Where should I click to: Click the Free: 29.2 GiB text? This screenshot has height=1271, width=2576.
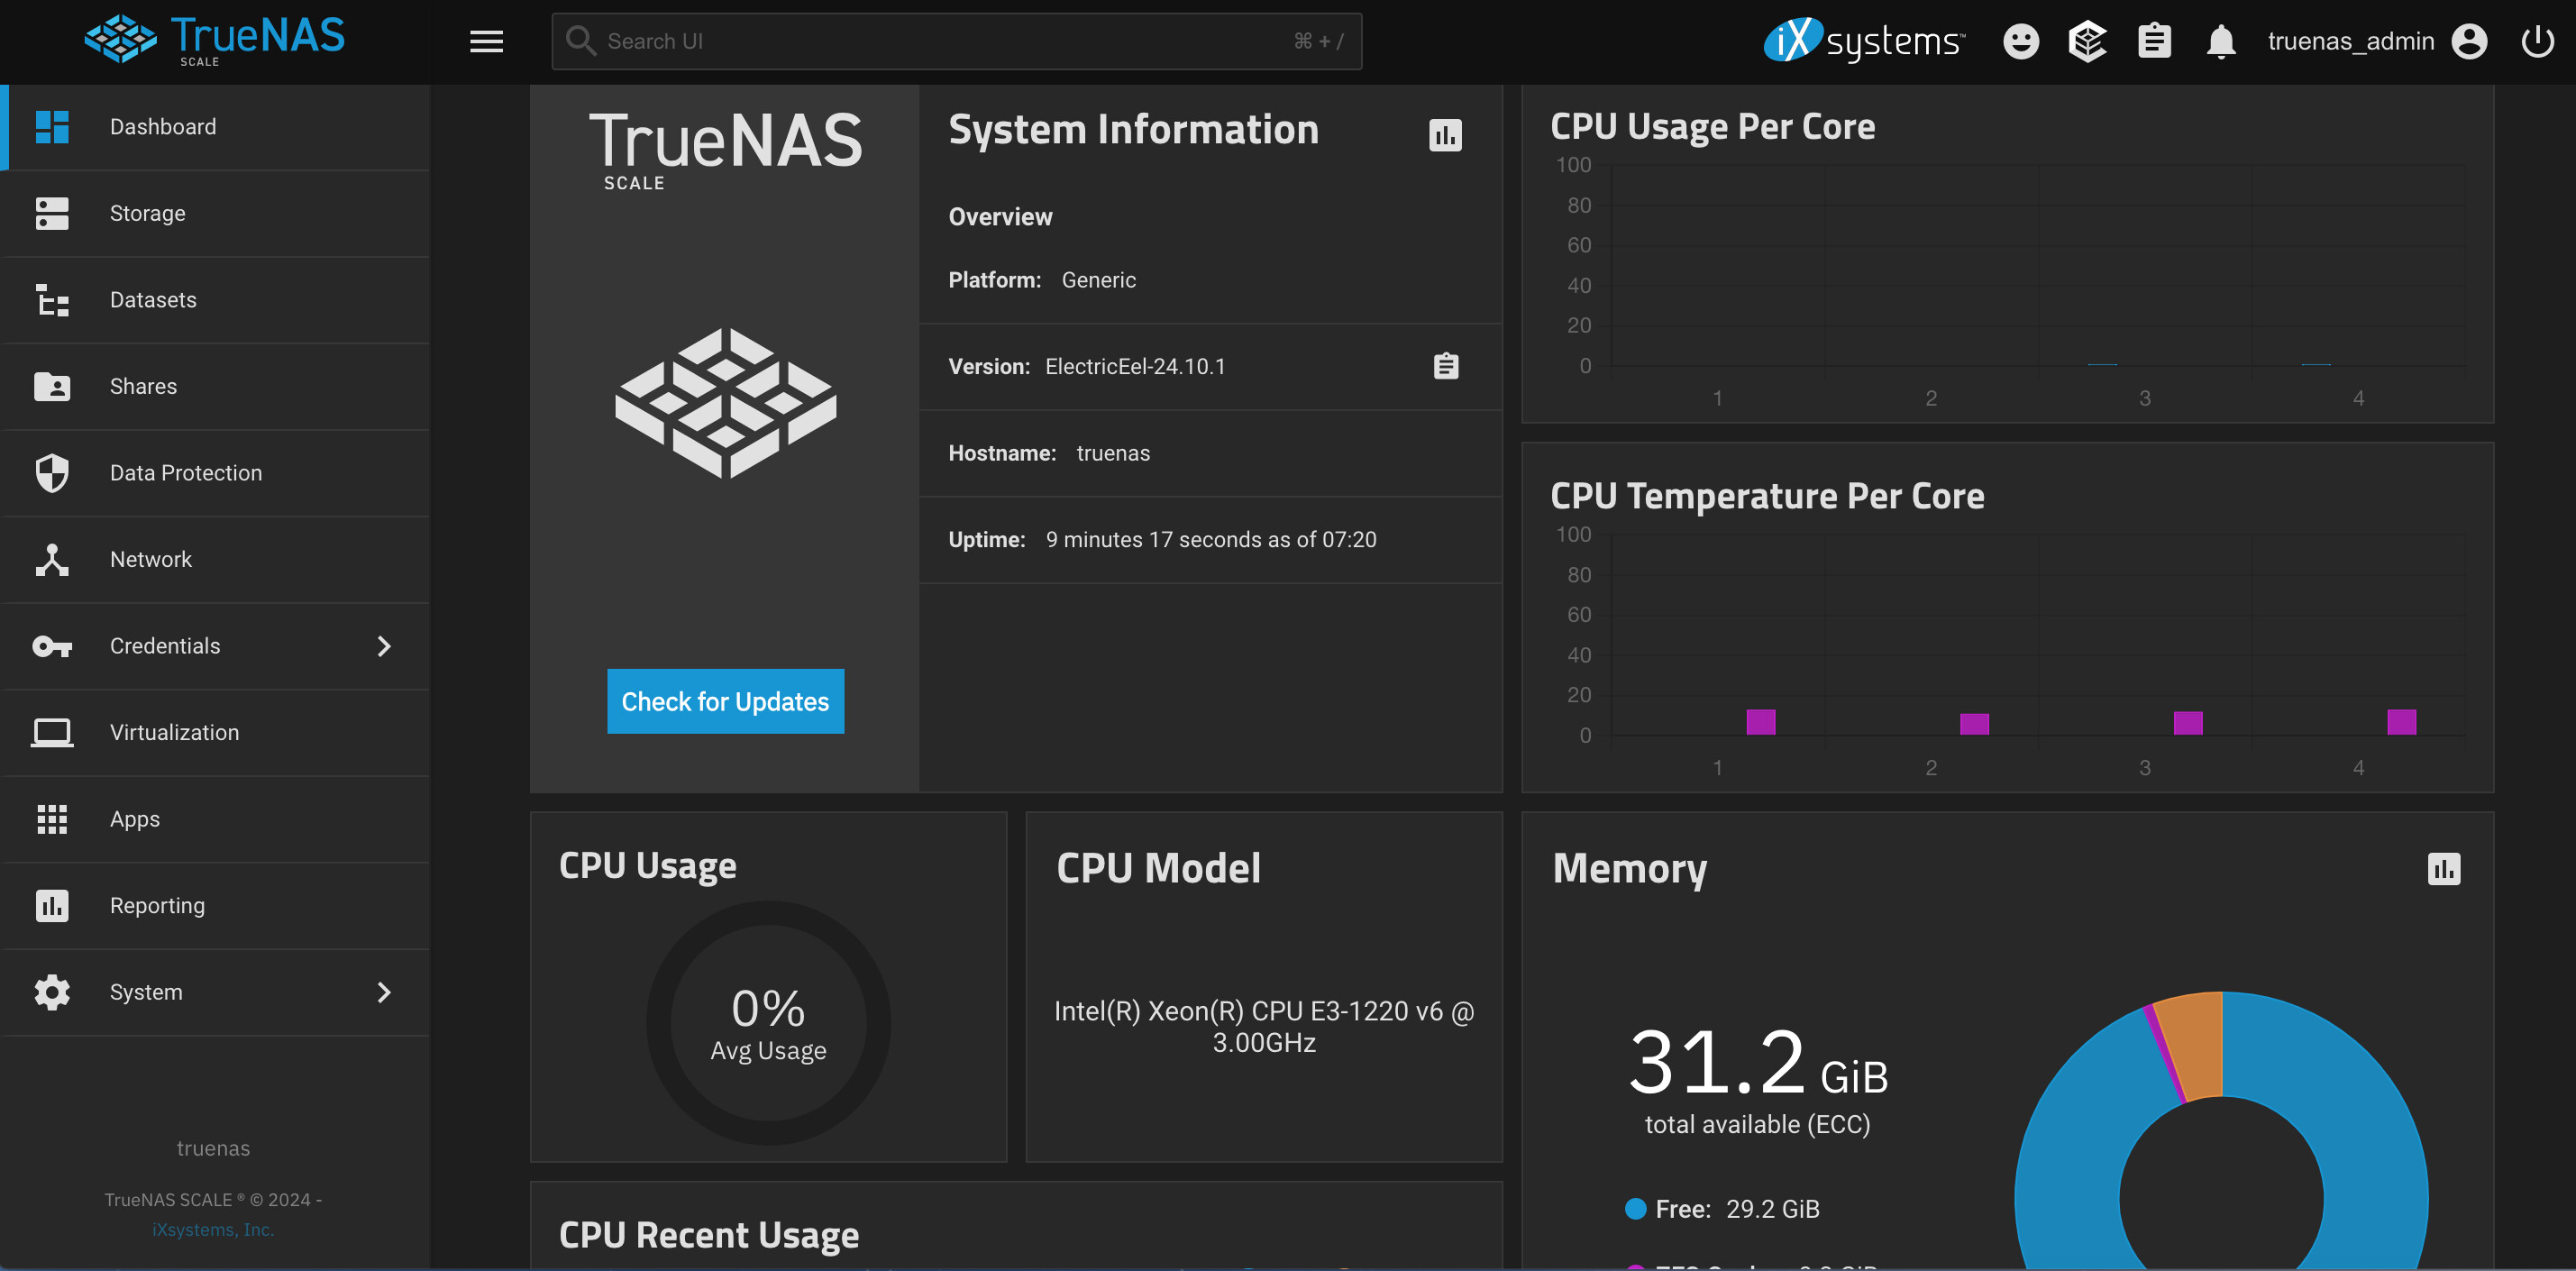click(x=1737, y=1209)
